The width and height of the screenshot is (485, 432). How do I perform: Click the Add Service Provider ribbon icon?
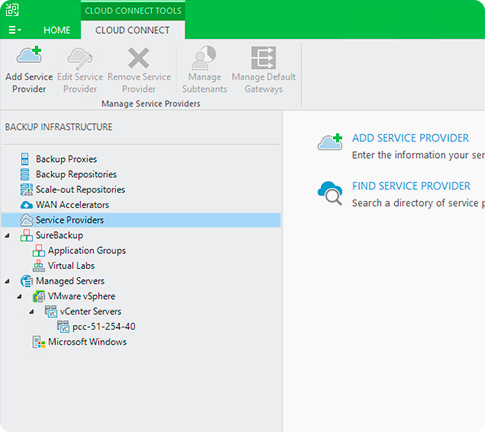[29, 56]
